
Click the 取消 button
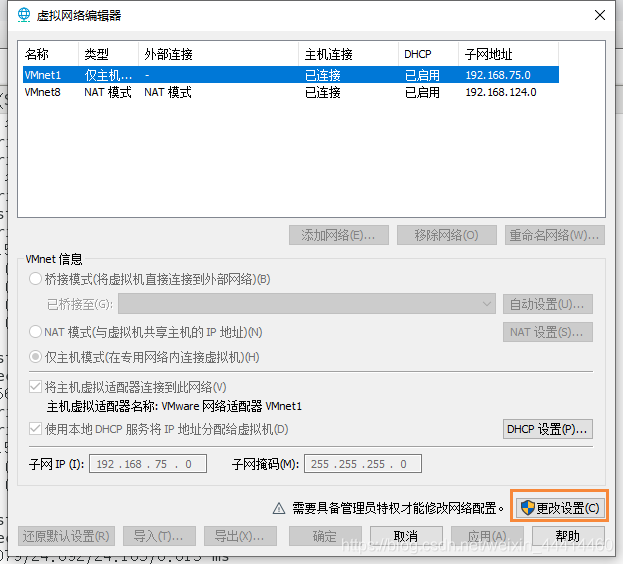(406, 536)
